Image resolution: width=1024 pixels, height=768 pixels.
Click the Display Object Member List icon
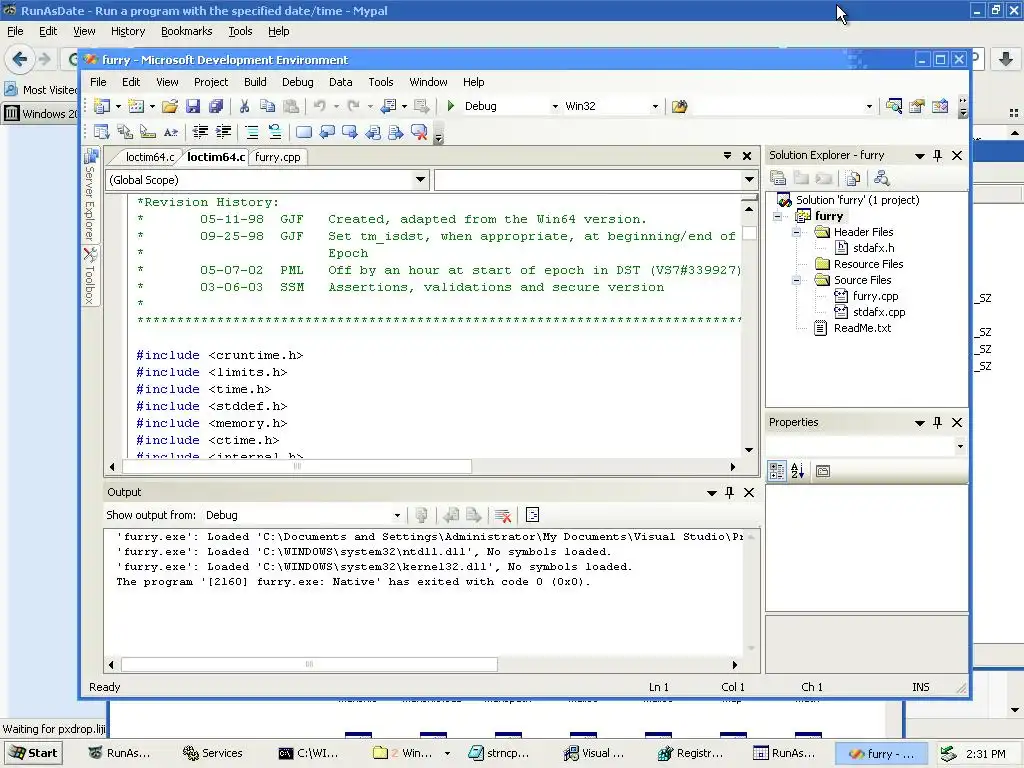point(101,133)
